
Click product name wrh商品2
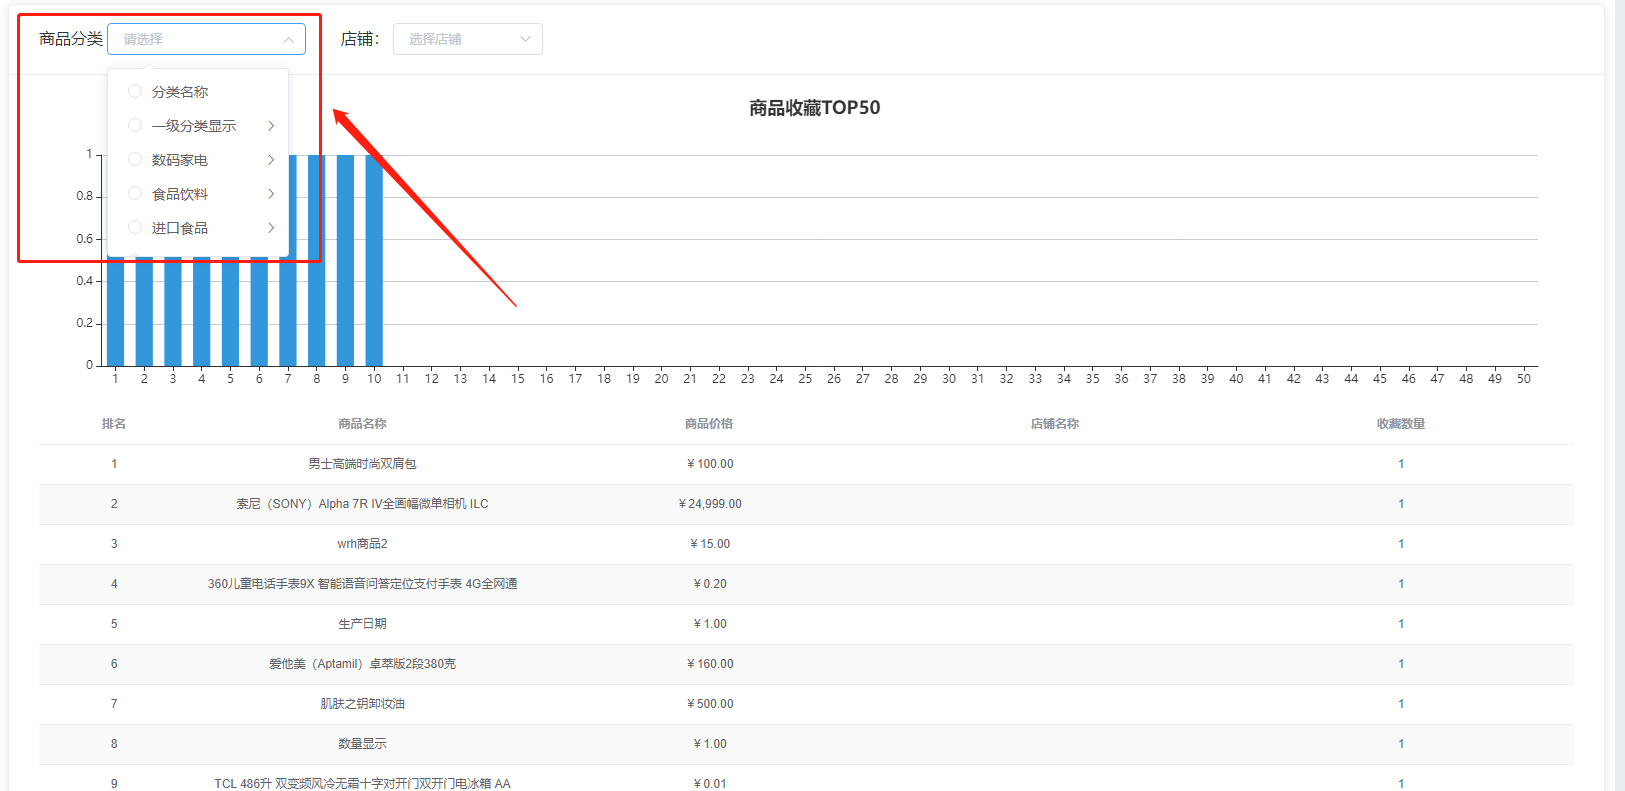pos(362,544)
